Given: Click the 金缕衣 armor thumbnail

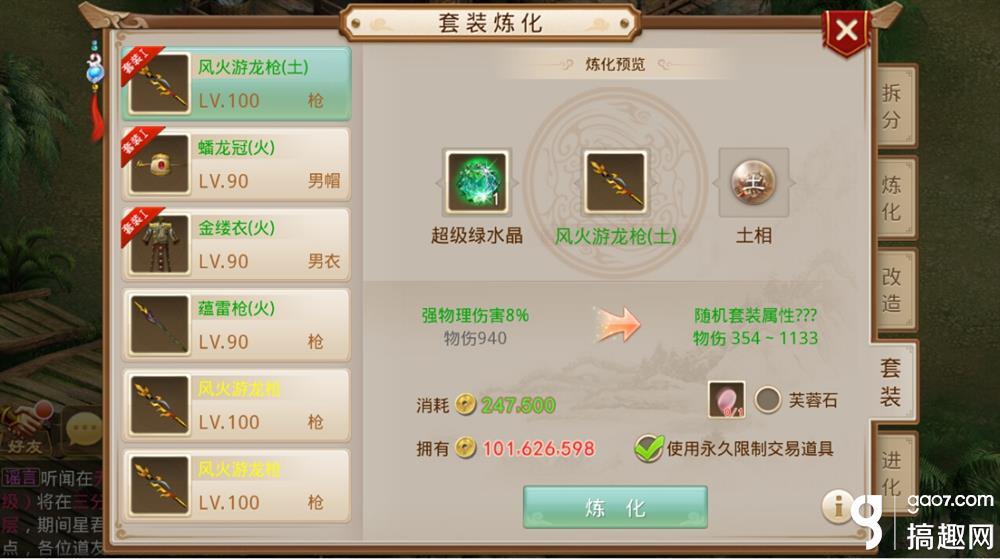Looking at the screenshot, I should coord(159,245).
